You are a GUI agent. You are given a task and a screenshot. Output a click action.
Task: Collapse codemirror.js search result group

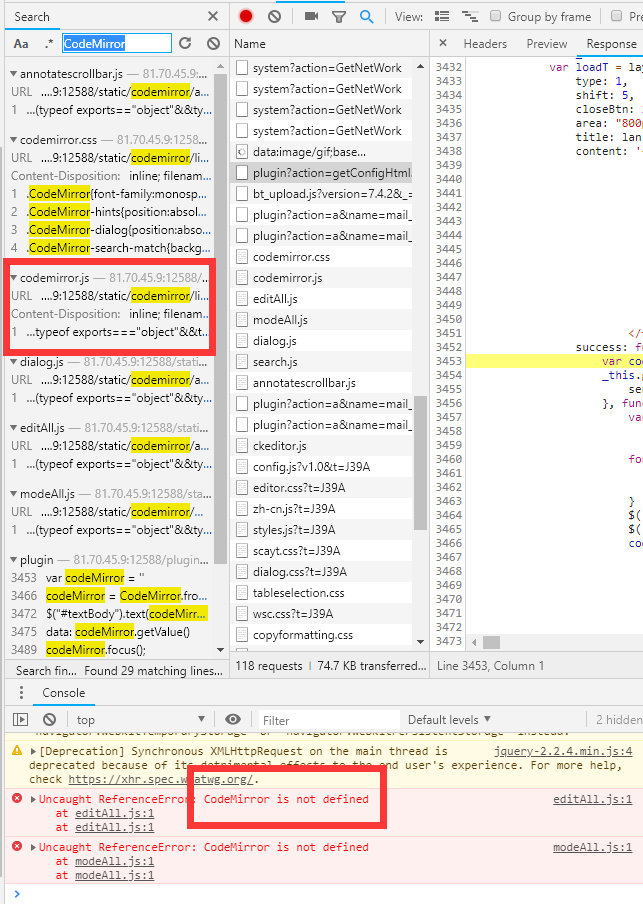[13, 277]
